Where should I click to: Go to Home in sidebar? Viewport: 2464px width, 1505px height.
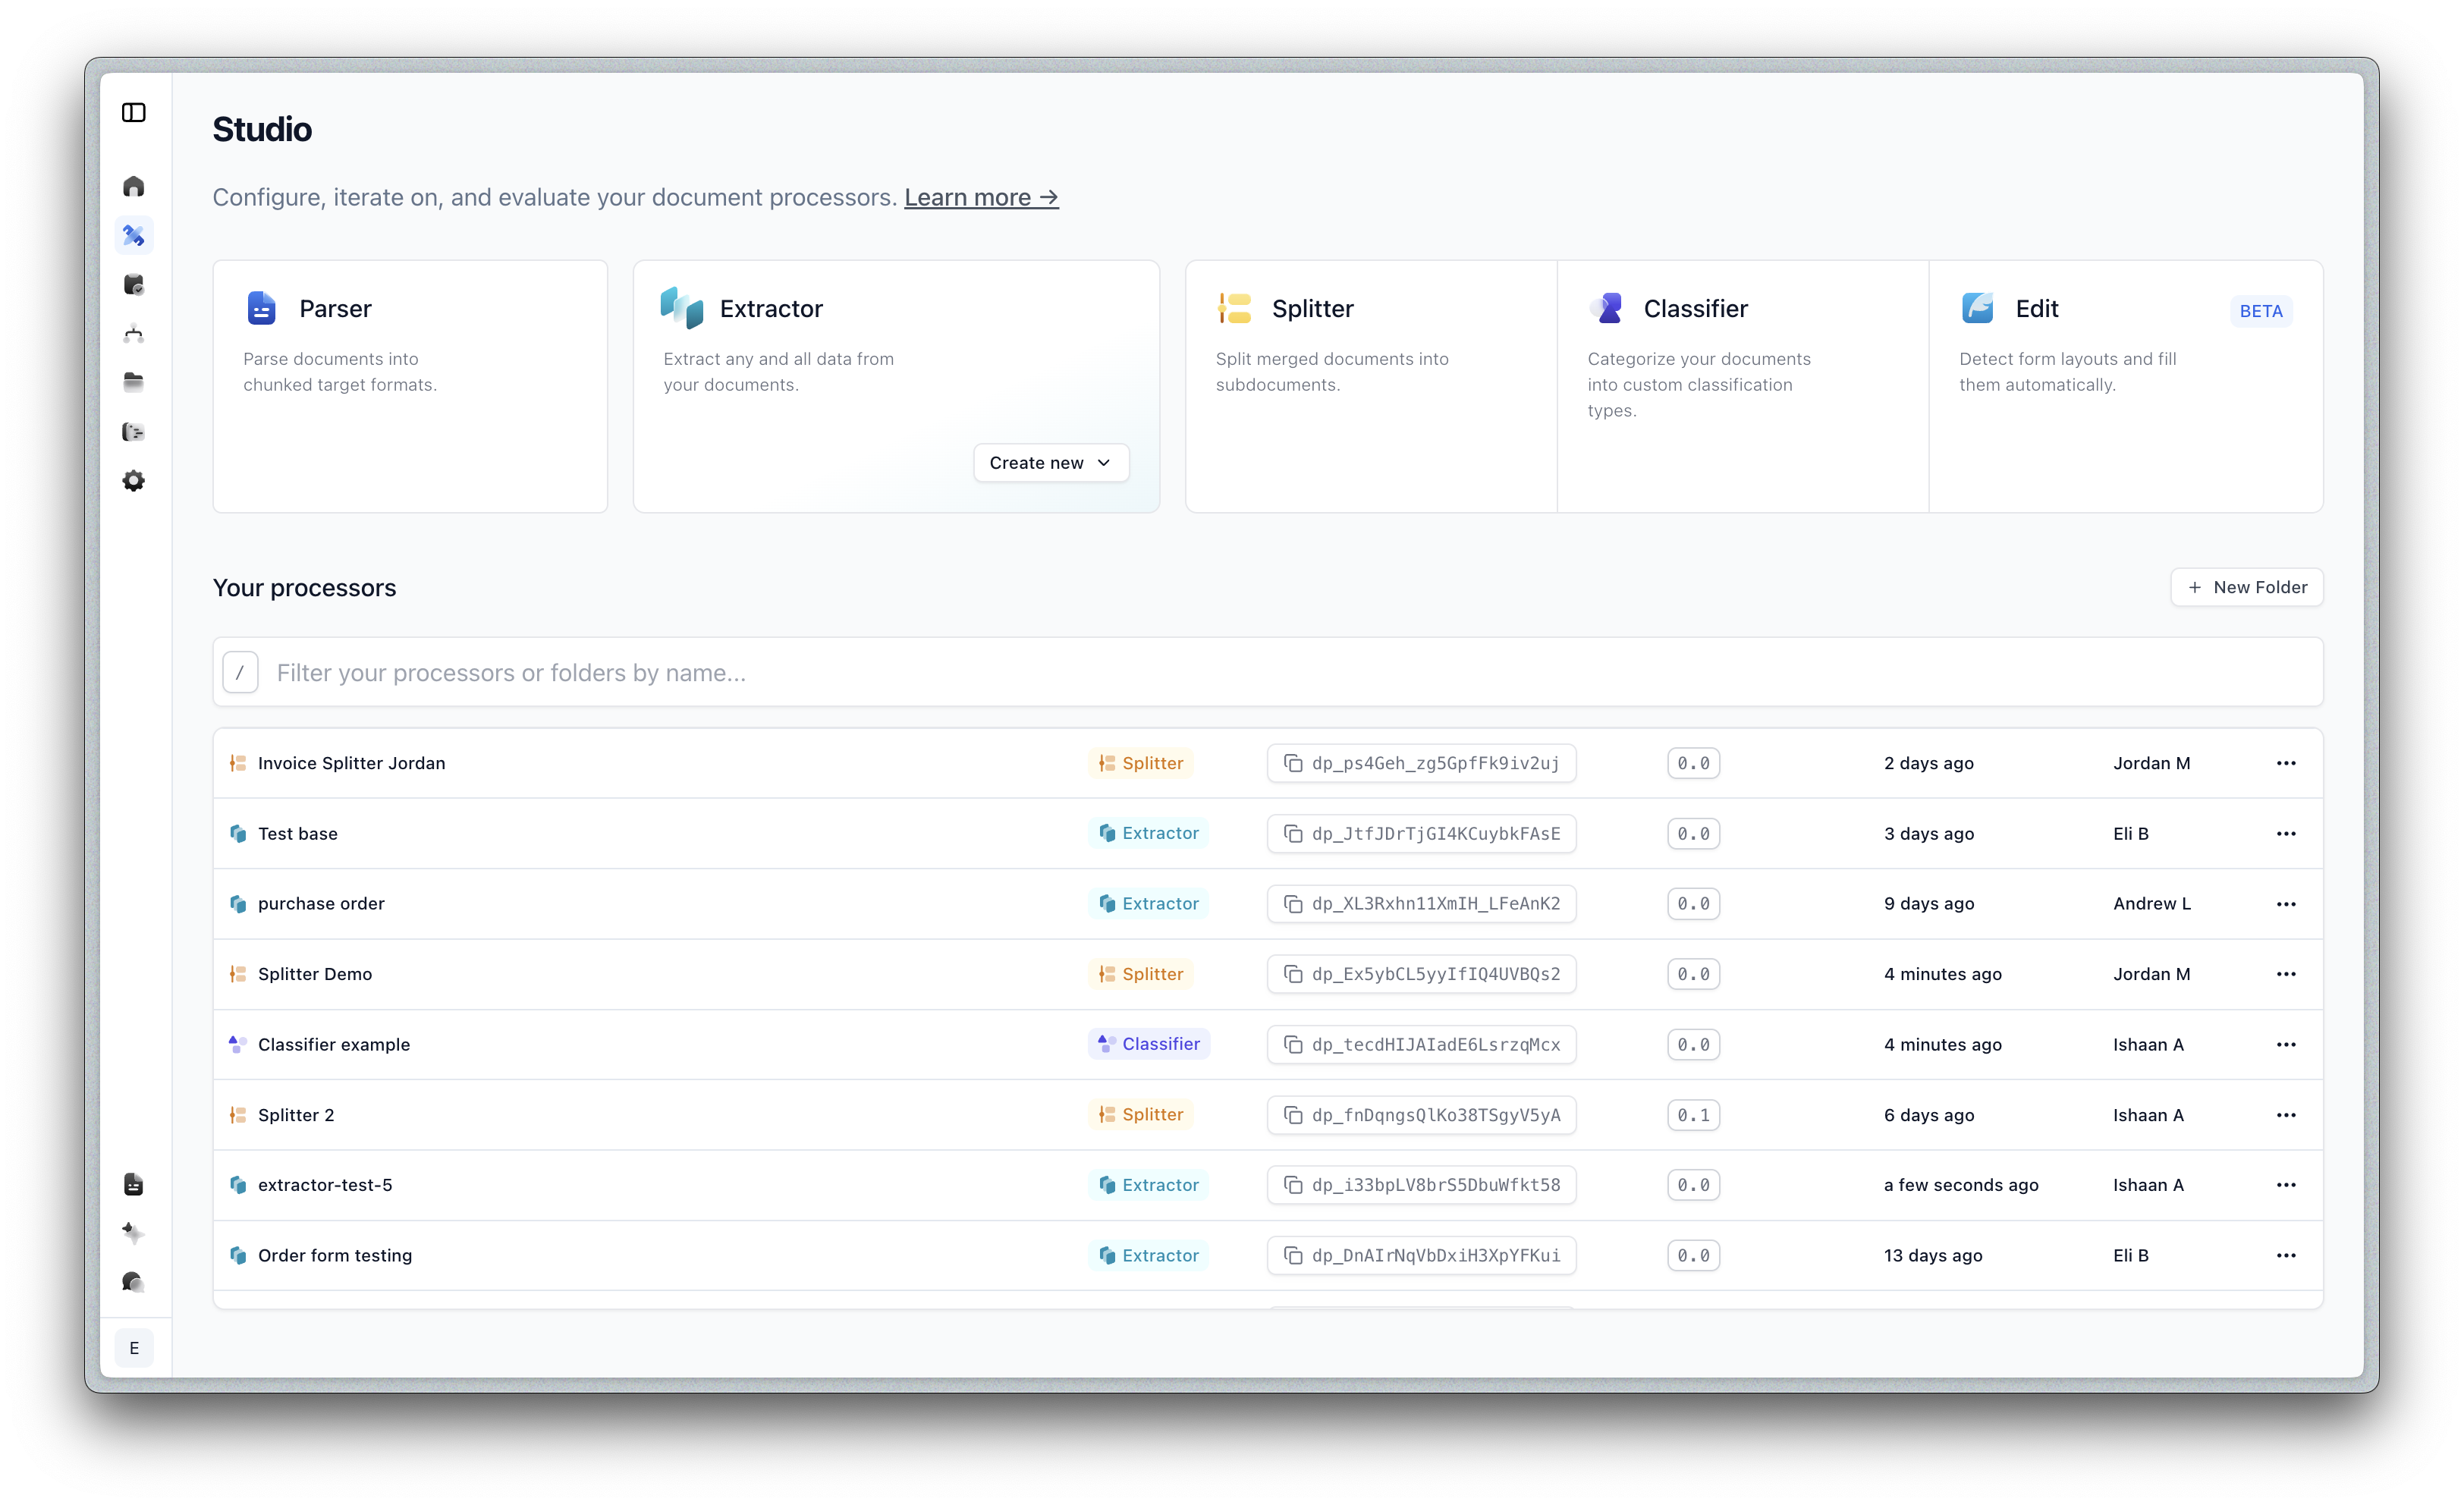(134, 187)
